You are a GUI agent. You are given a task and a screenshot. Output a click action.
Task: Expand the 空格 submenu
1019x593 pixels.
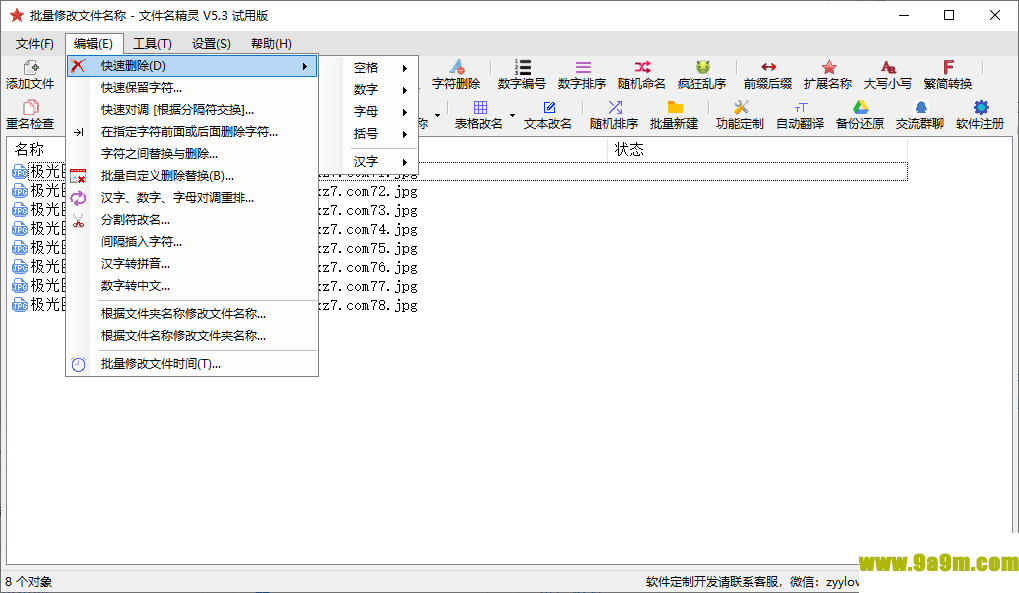[x=381, y=68]
